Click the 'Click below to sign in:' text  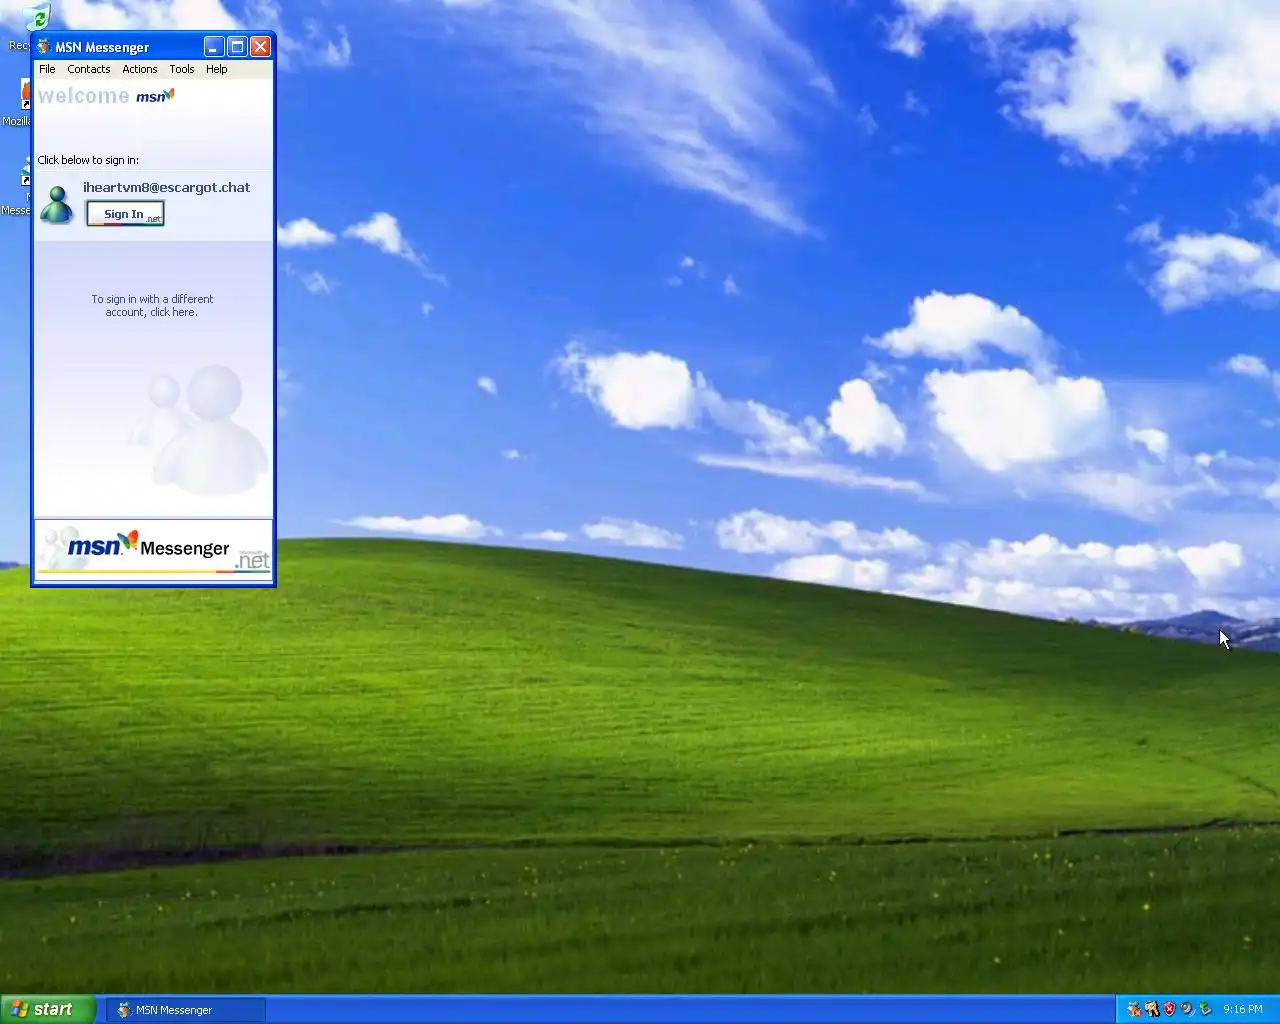click(x=88, y=160)
